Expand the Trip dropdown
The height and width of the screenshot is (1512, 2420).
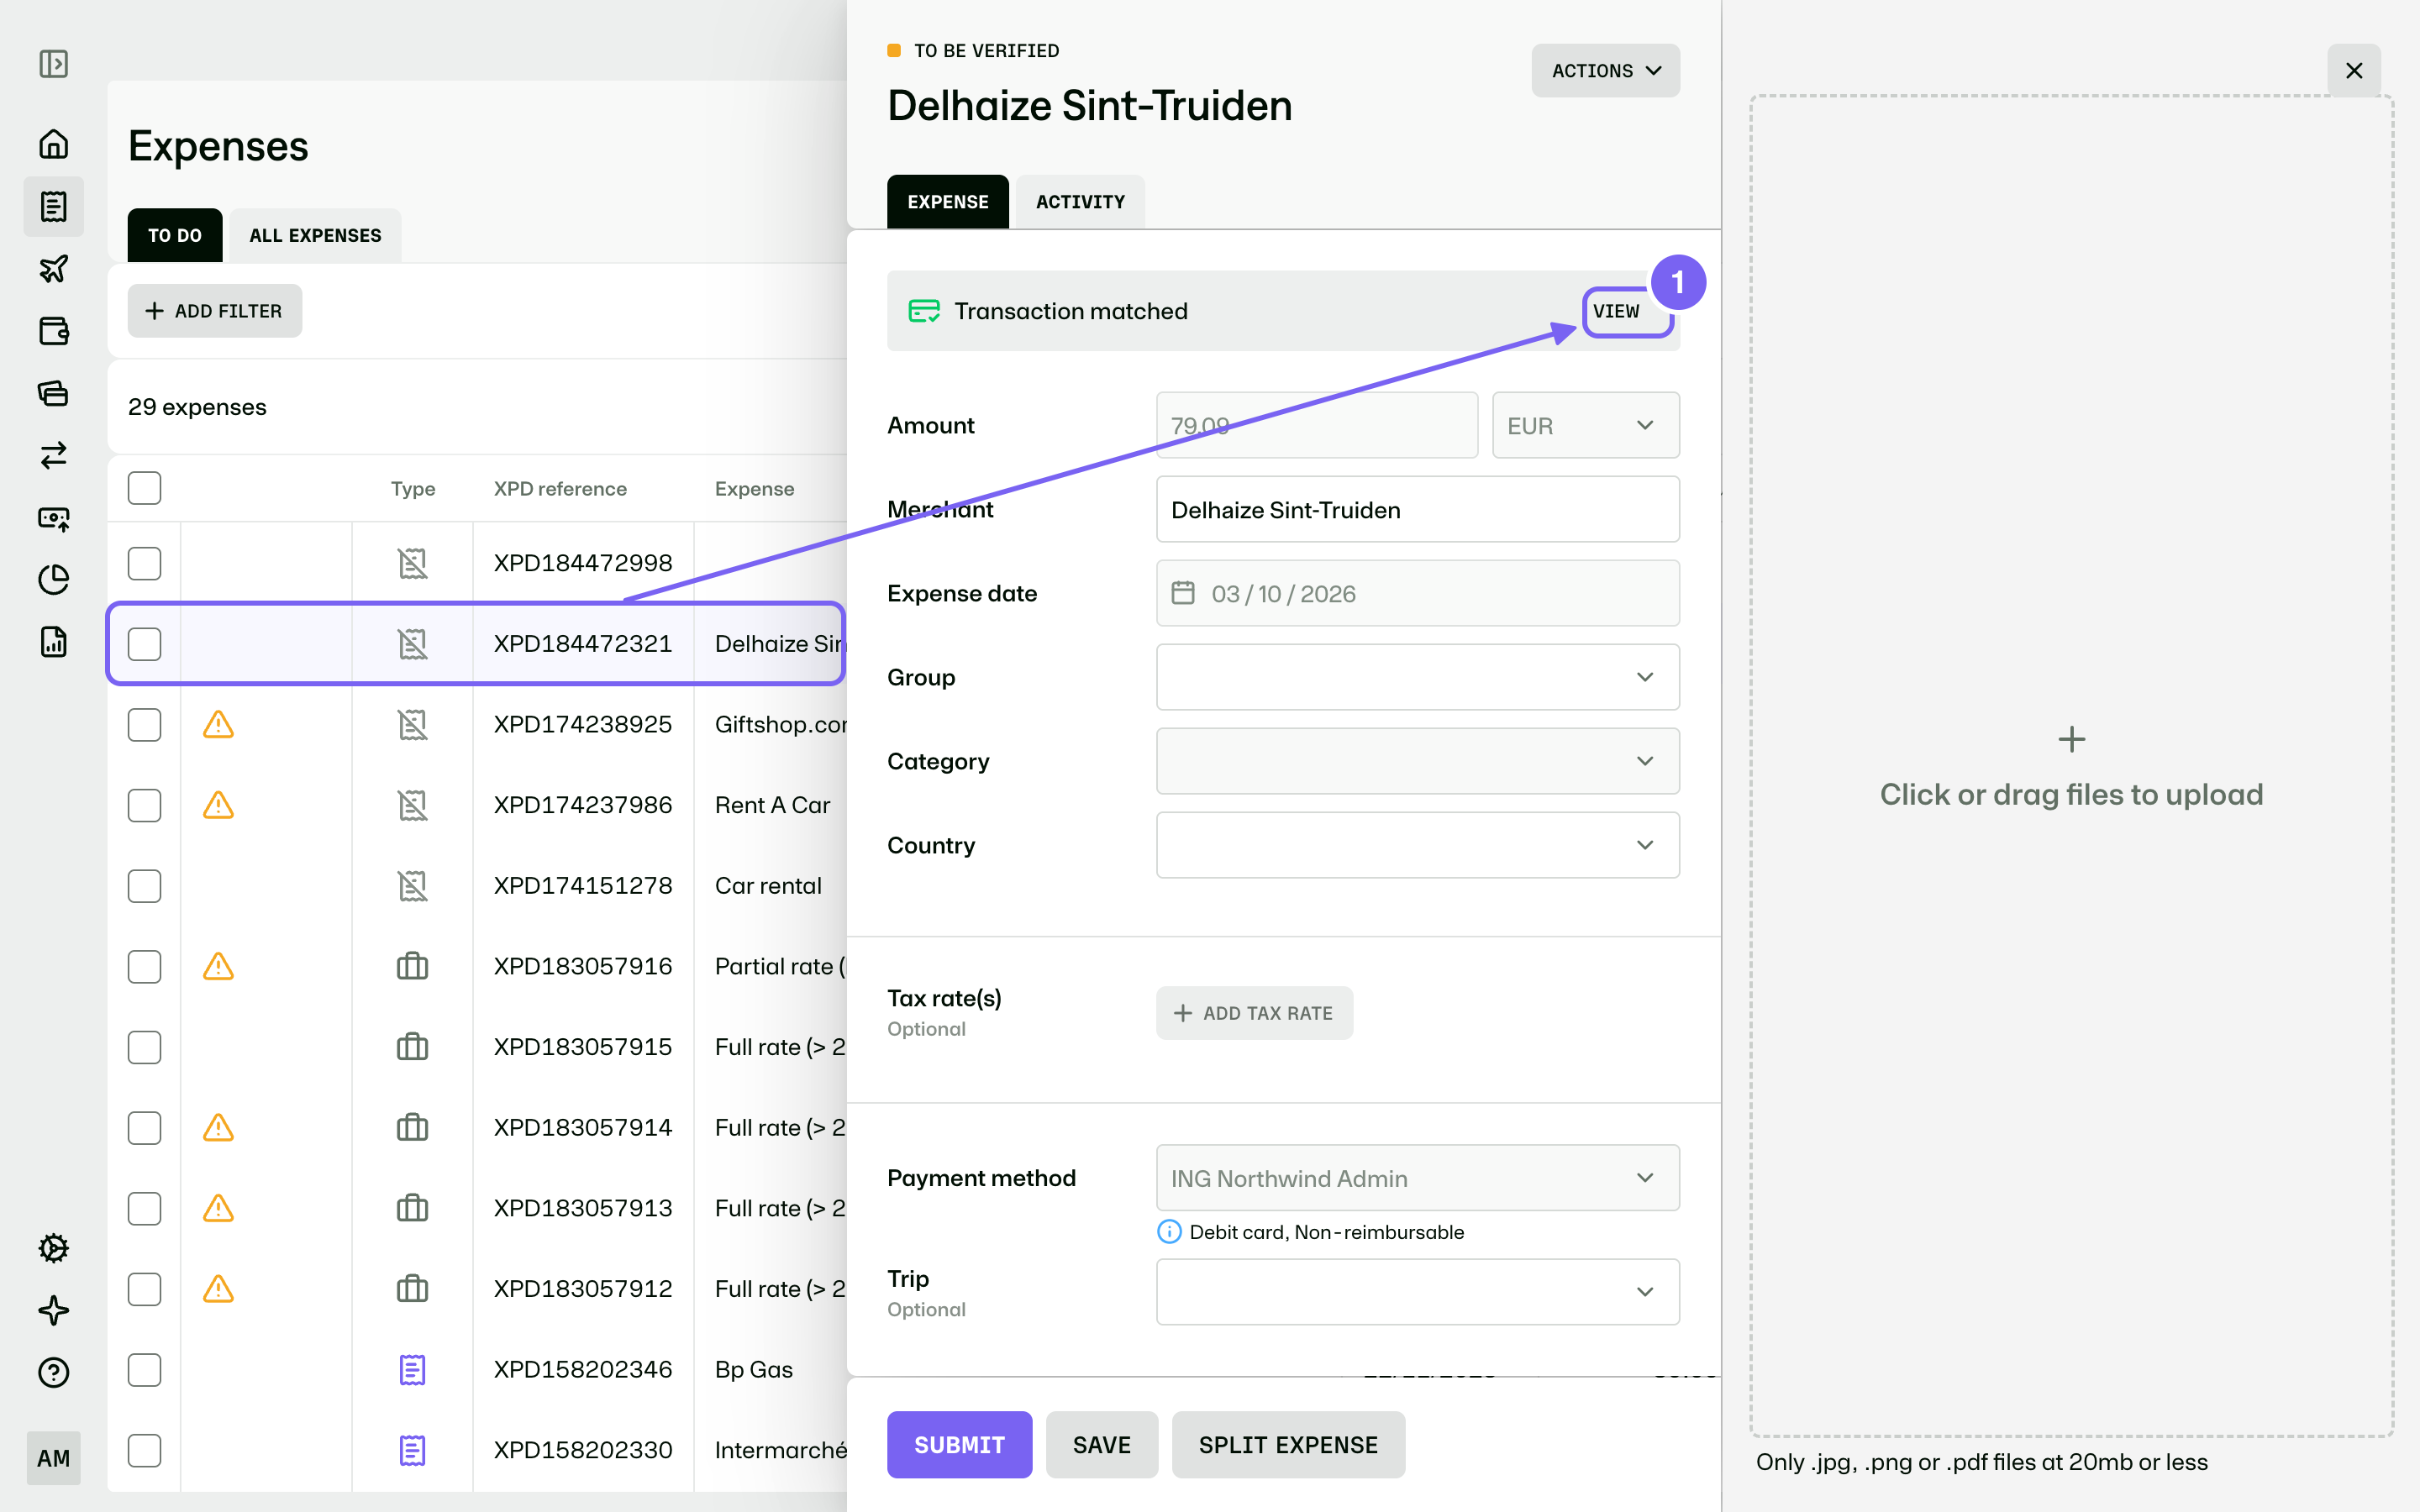coord(1417,1291)
